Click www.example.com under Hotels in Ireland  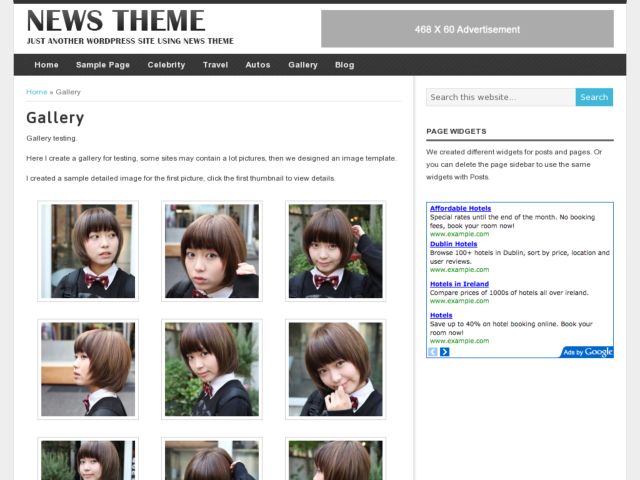[459, 301]
